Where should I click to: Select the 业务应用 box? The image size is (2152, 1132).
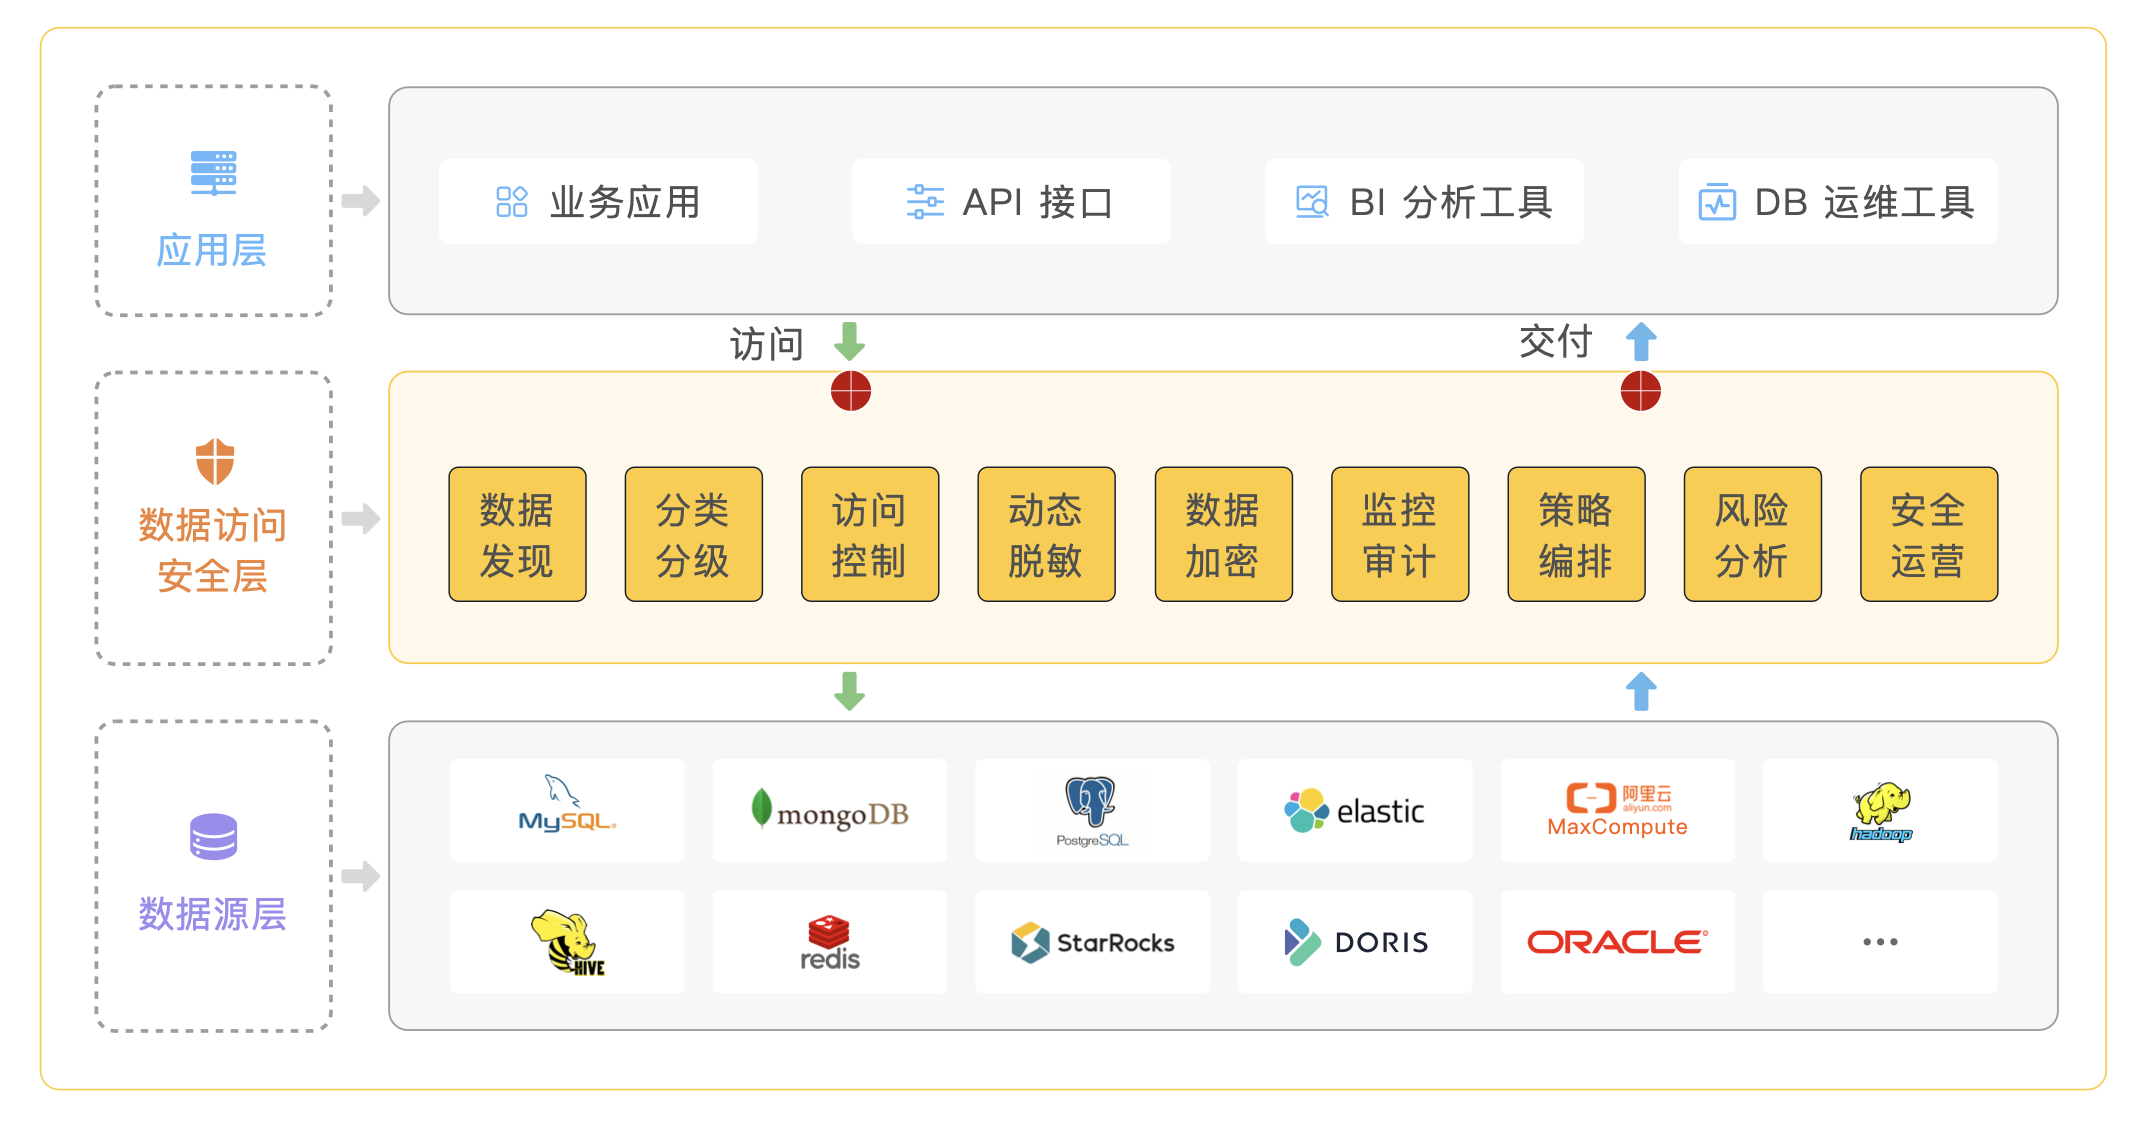point(598,202)
